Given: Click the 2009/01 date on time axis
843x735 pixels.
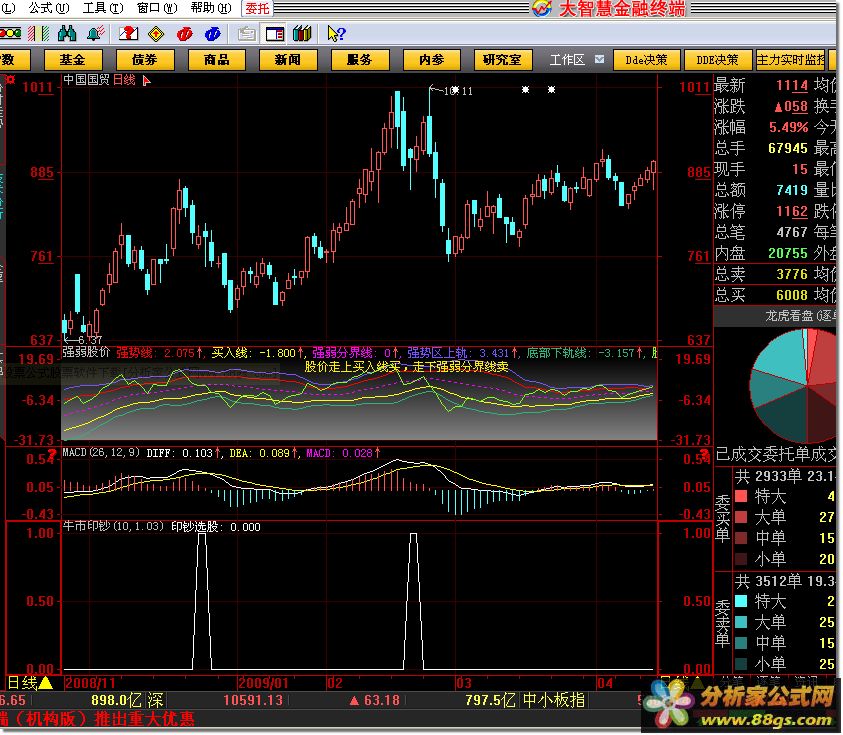Looking at the screenshot, I should point(263,683).
